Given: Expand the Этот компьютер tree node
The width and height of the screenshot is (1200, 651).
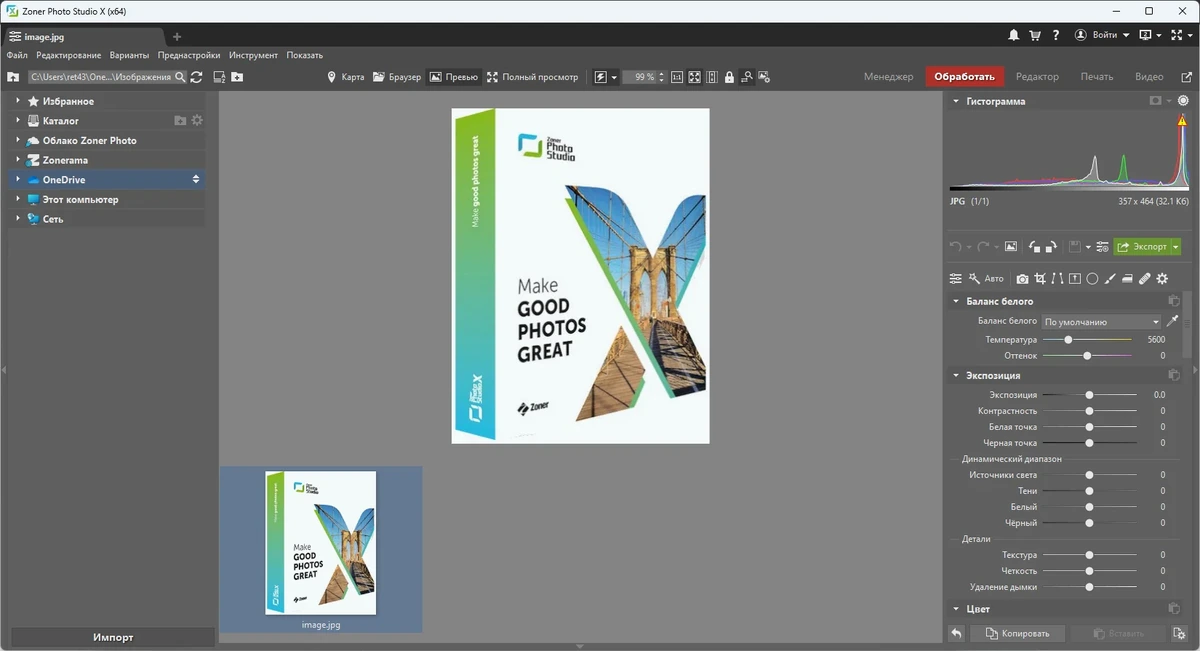Looking at the screenshot, I should [17, 199].
